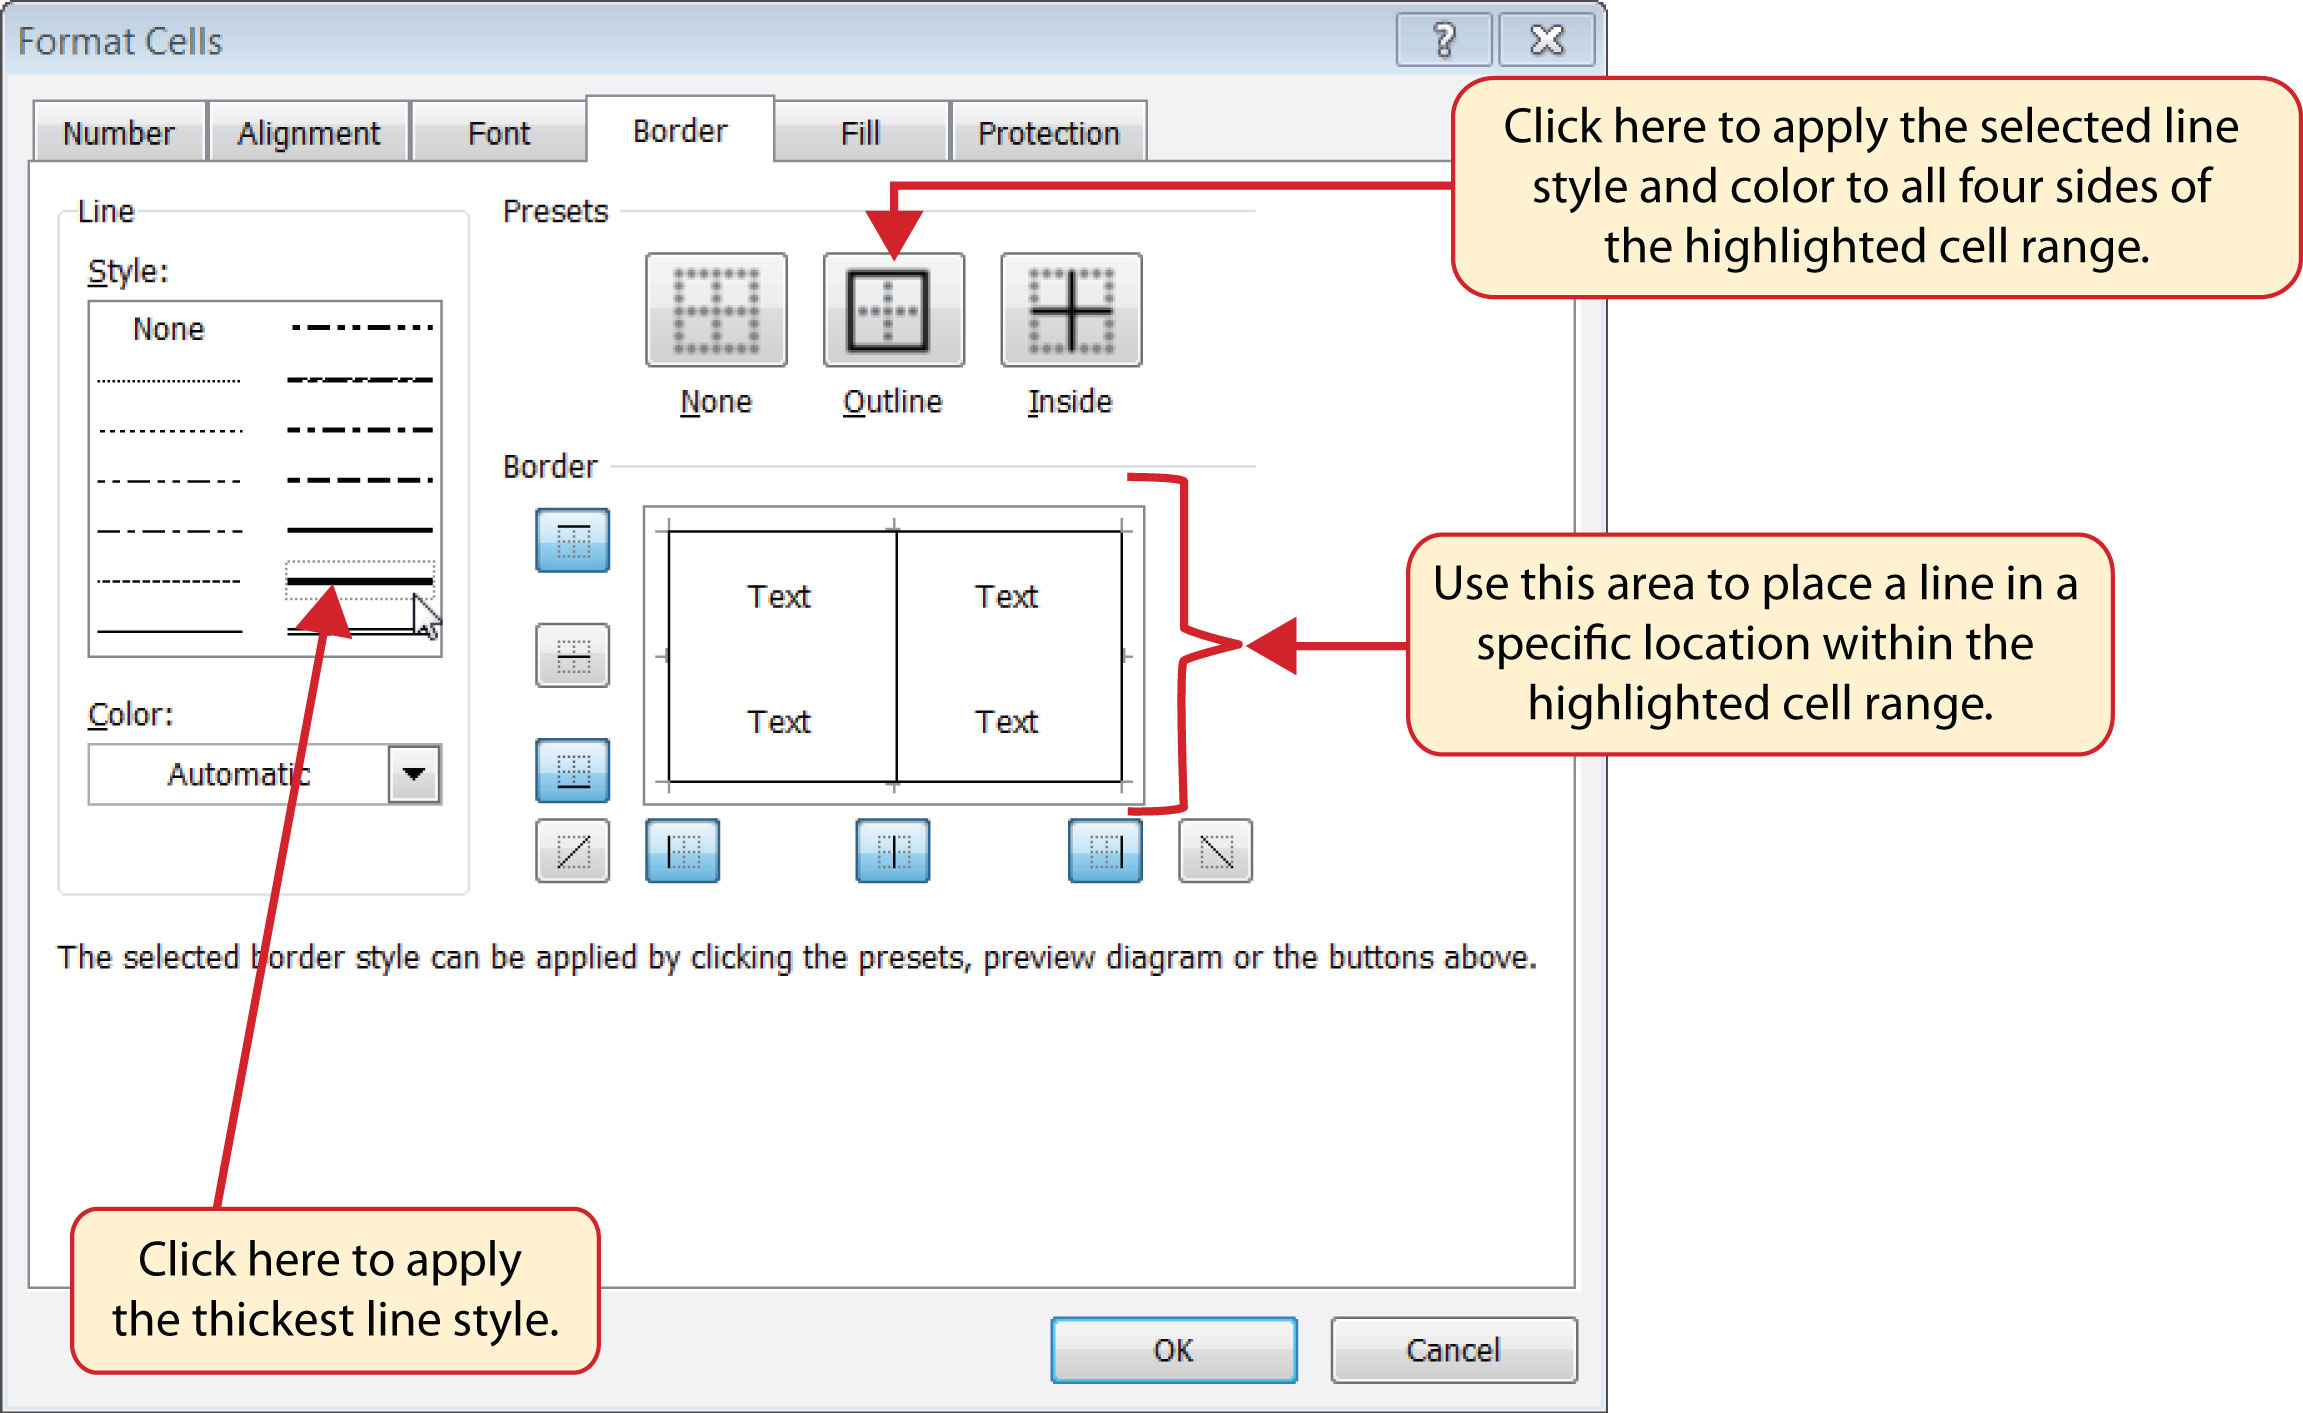The width and height of the screenshot is (2303, 1413).
Task: Click the Automatic color combo box
Action: tap(265, 774)
